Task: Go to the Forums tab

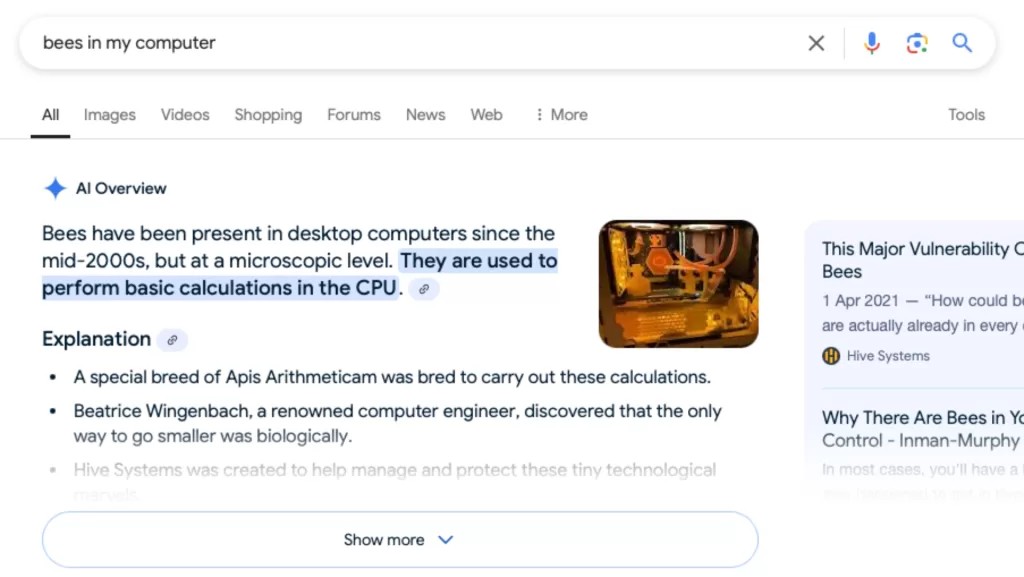Action: (354, 115)
